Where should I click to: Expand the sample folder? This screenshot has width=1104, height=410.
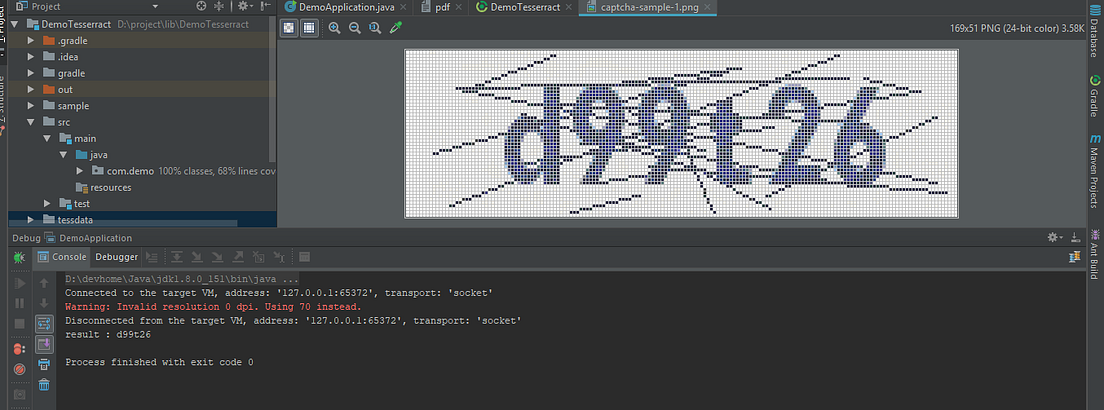(30, 106)
